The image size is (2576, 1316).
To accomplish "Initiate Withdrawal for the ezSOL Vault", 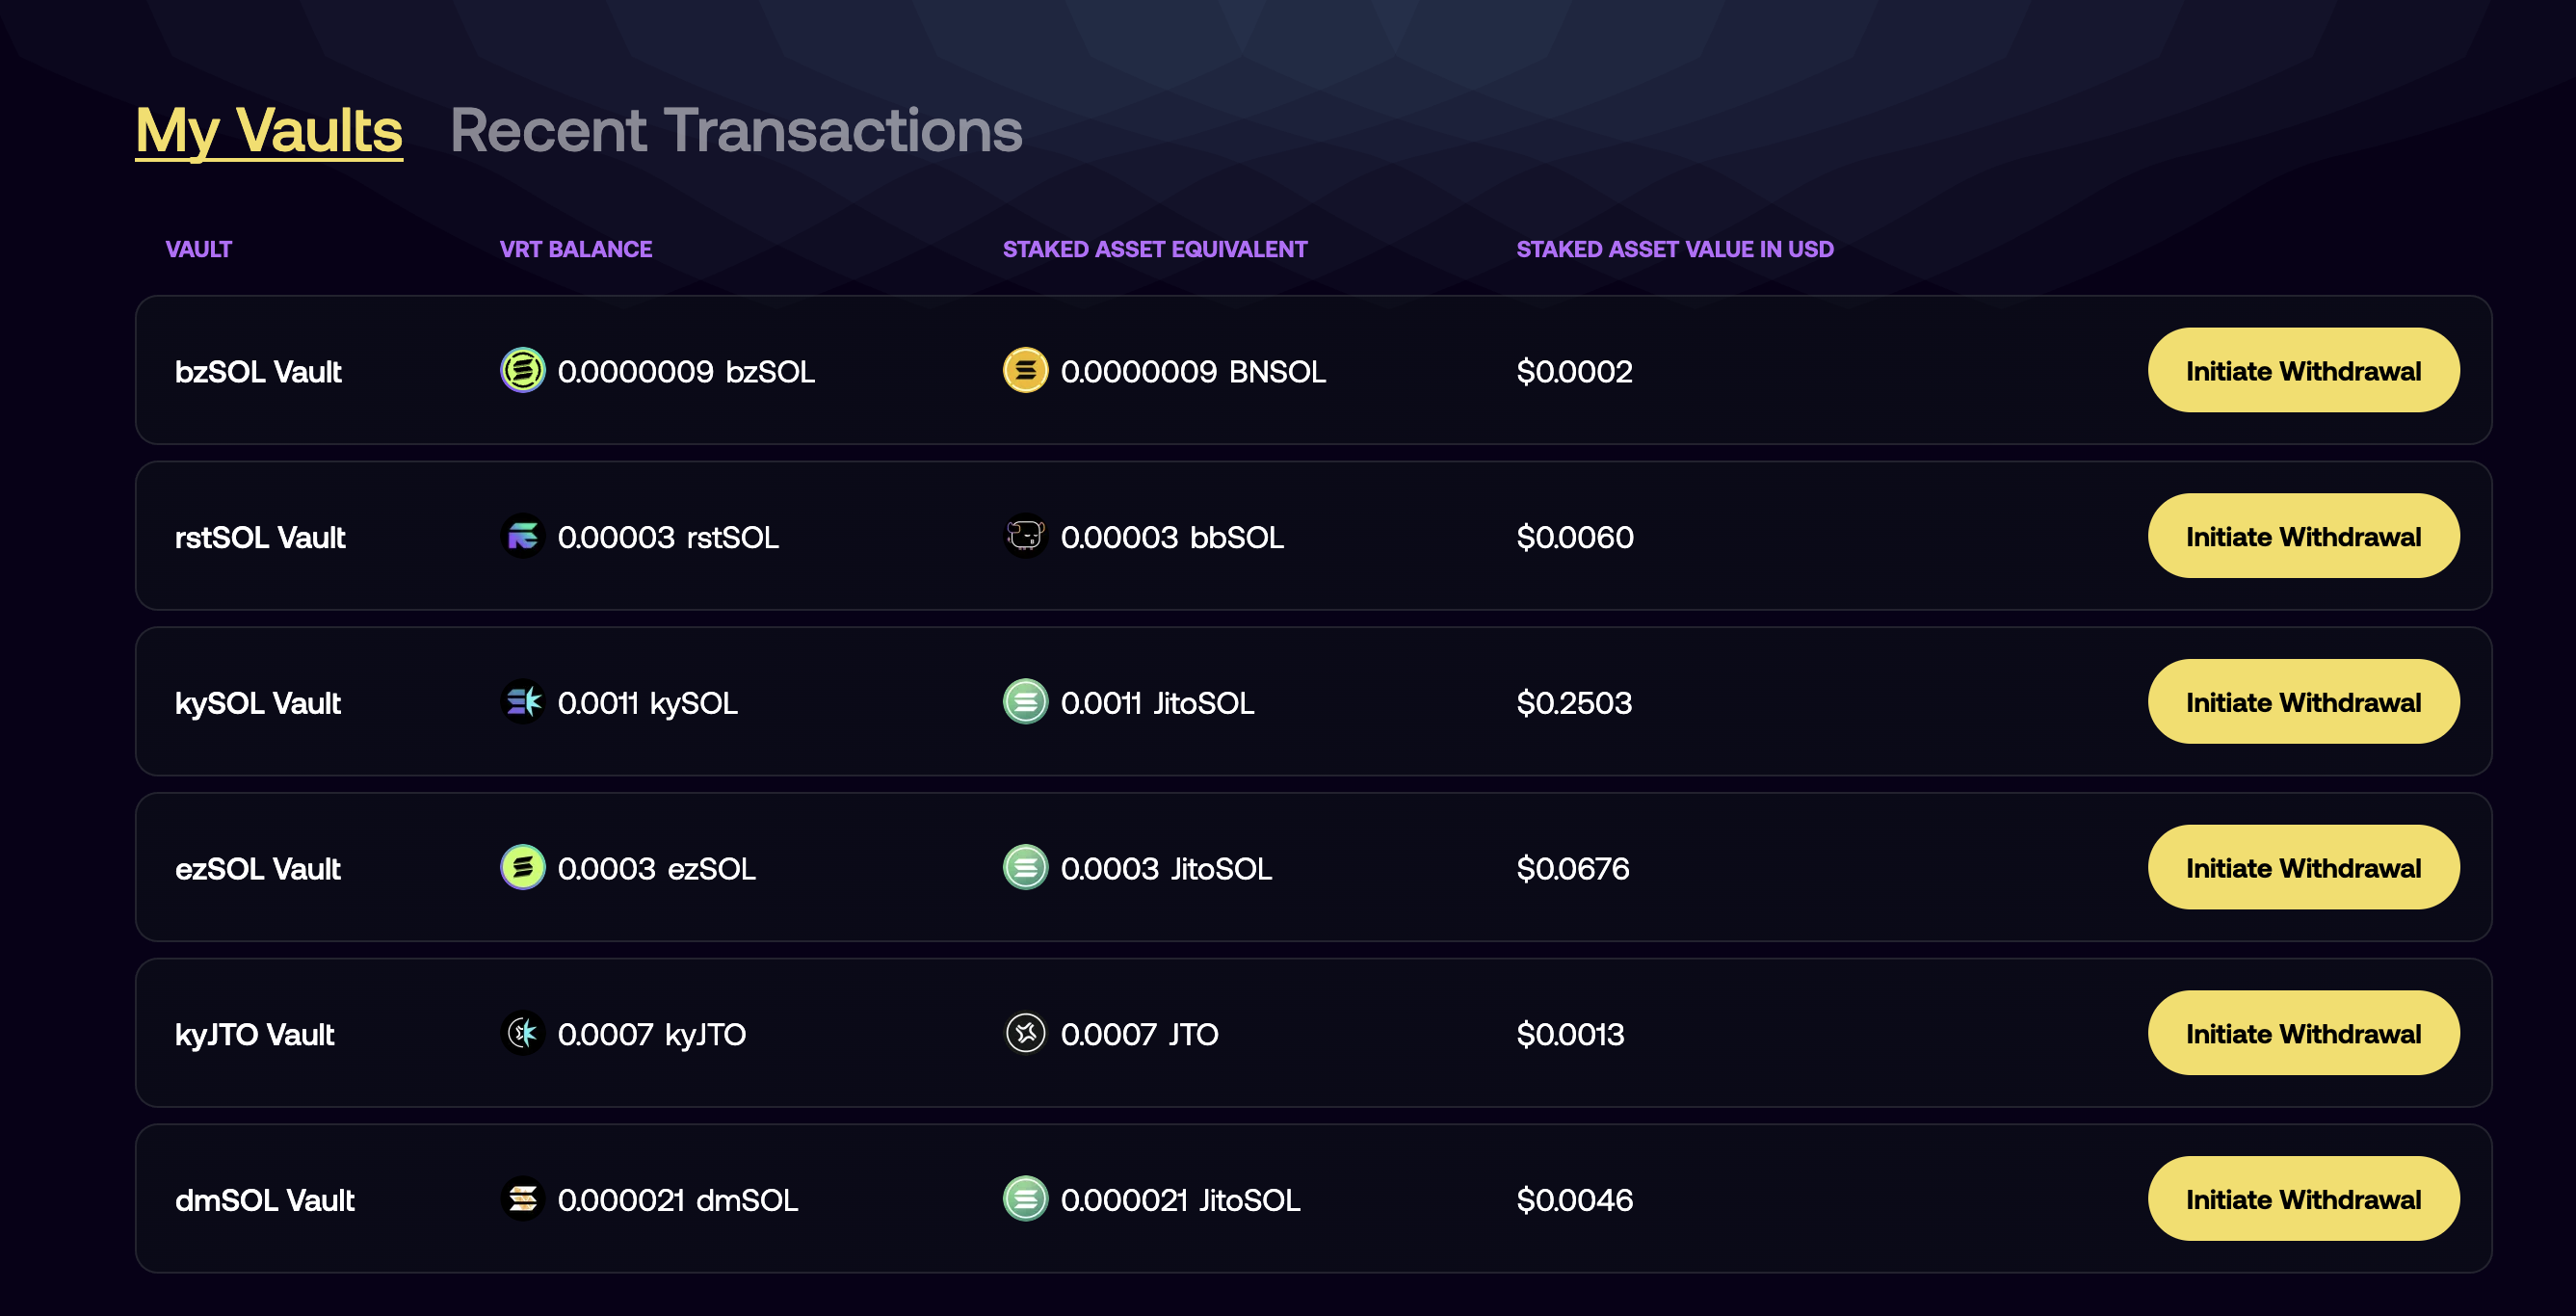I will click(x=2303, y=868).
